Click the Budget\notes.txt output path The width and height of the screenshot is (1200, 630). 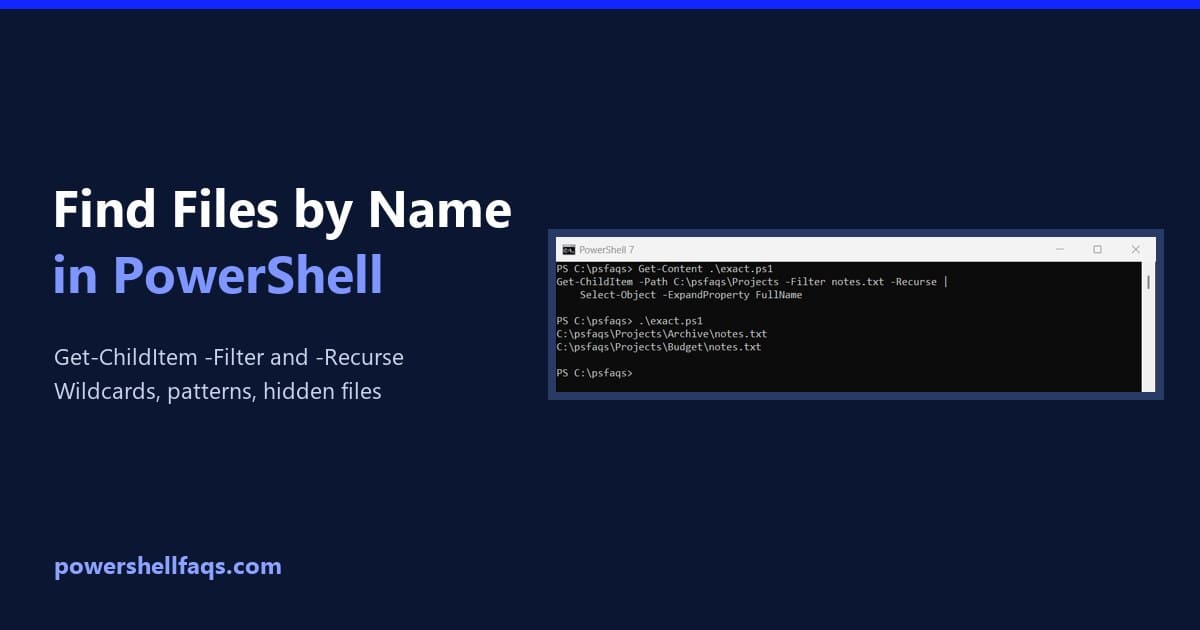point(659,347)
